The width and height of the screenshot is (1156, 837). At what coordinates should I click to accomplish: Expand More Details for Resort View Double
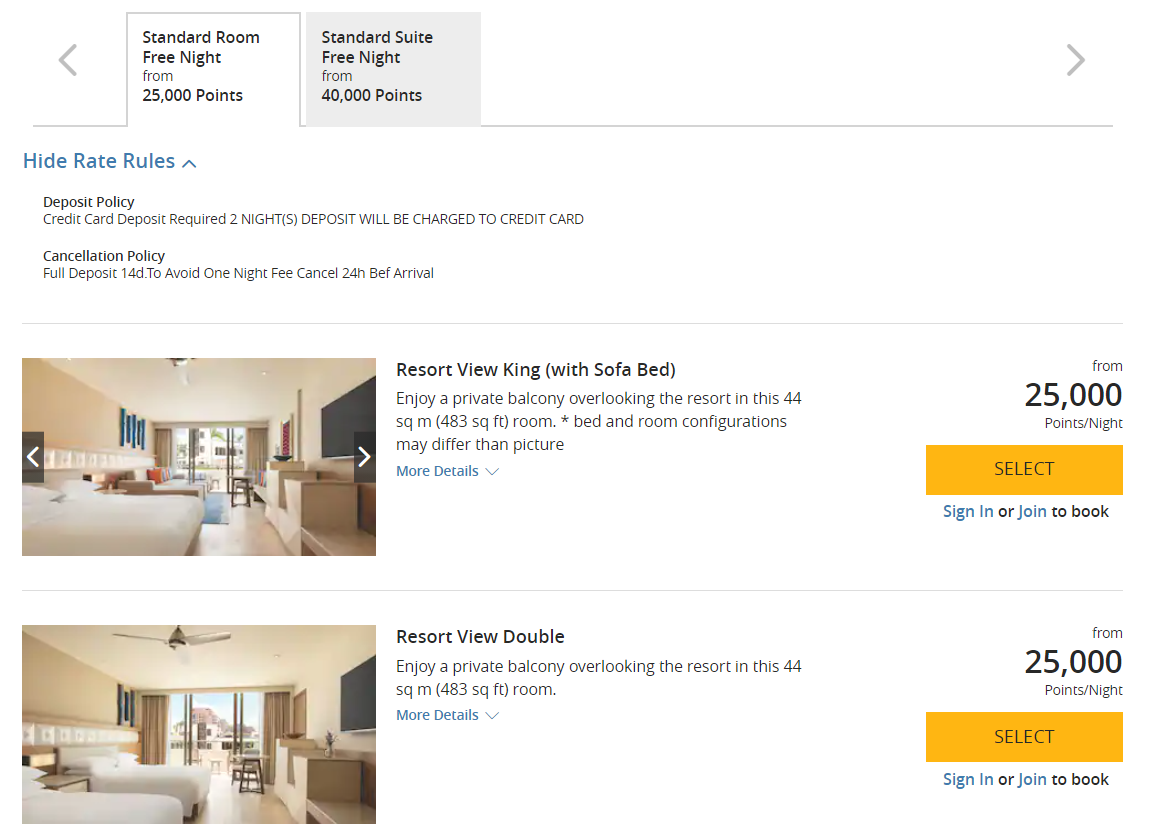click(x=446, y=715)
